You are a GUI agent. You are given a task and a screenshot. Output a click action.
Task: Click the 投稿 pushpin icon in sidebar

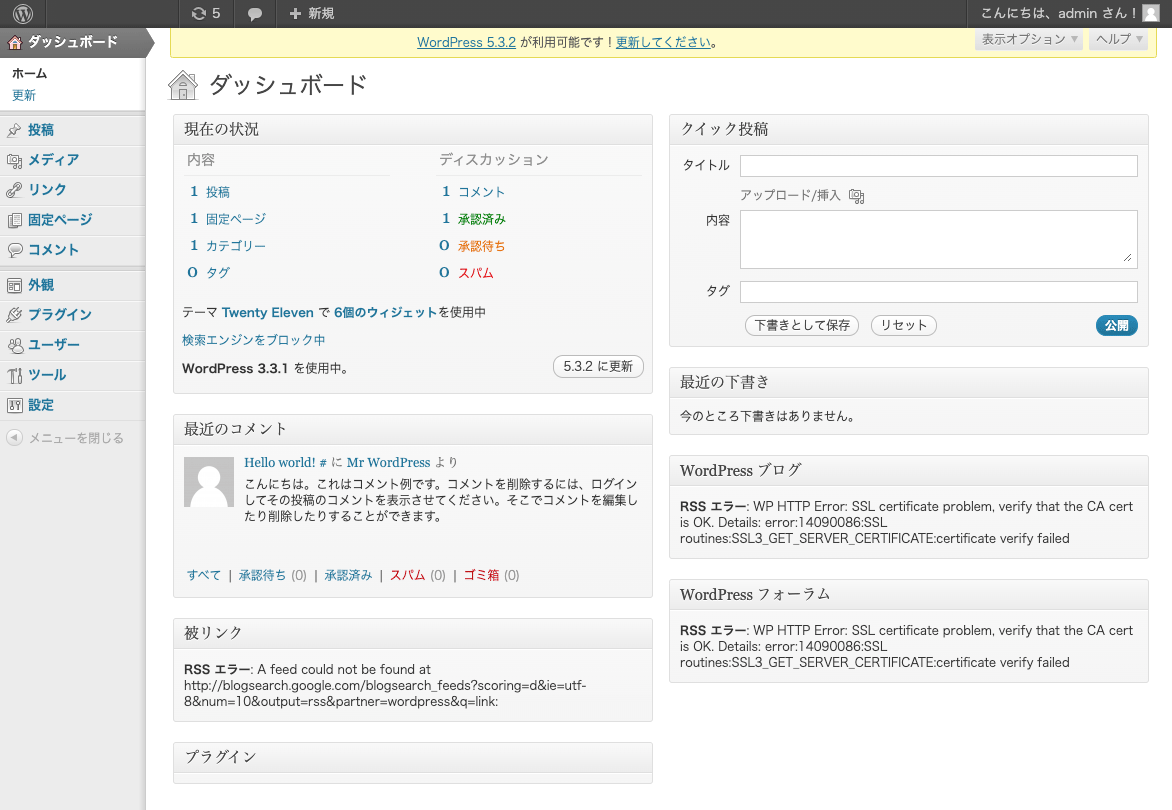click(x=14, y=131)
